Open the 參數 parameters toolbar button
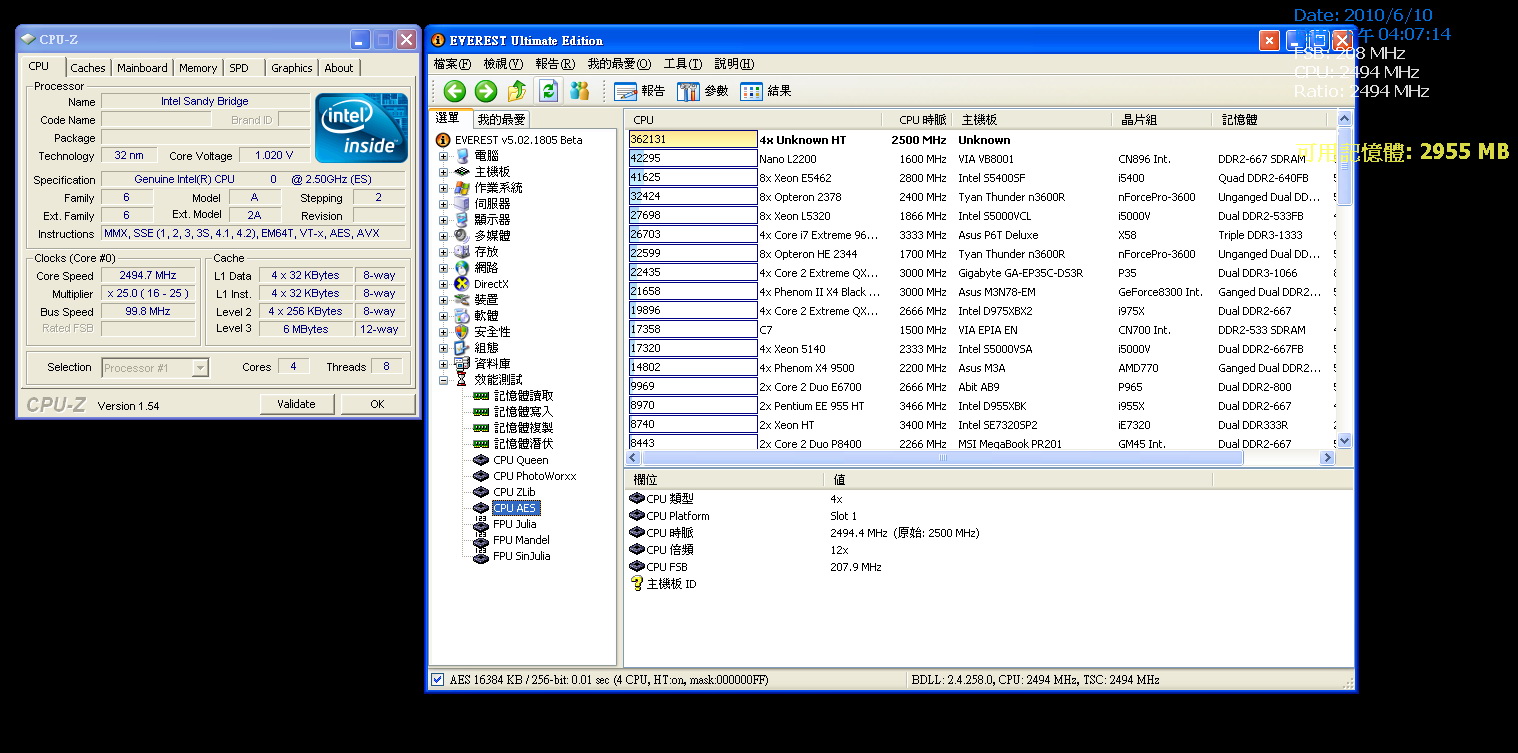 pos(703,92)
